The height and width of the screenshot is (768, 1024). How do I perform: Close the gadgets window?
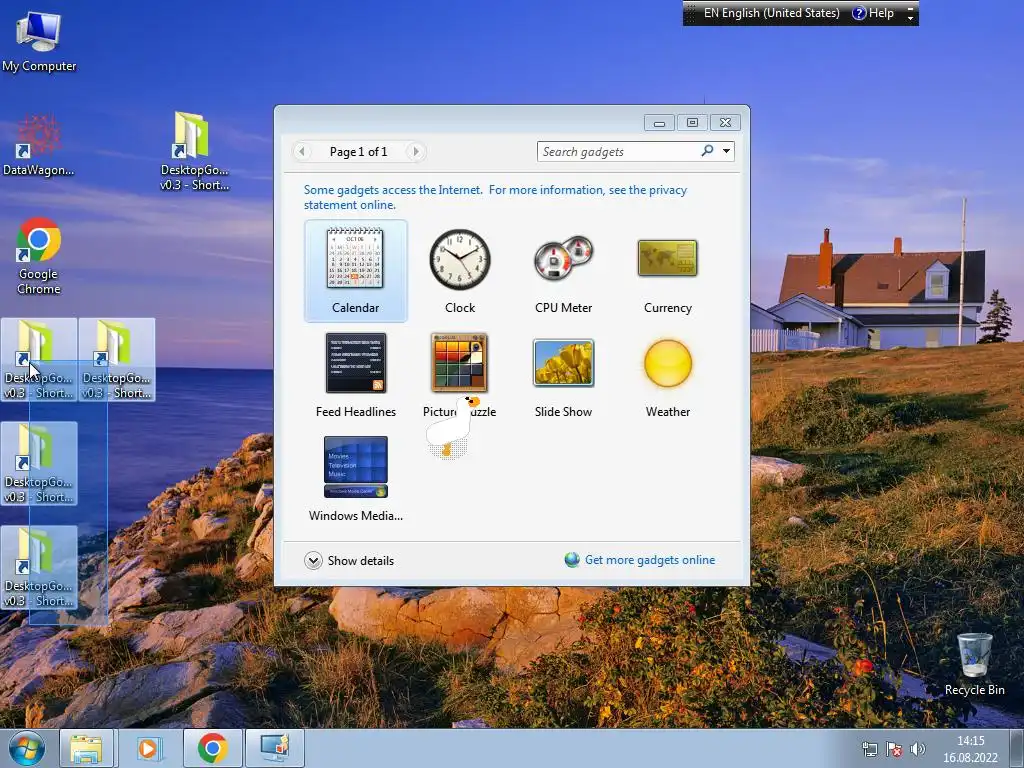726,123
